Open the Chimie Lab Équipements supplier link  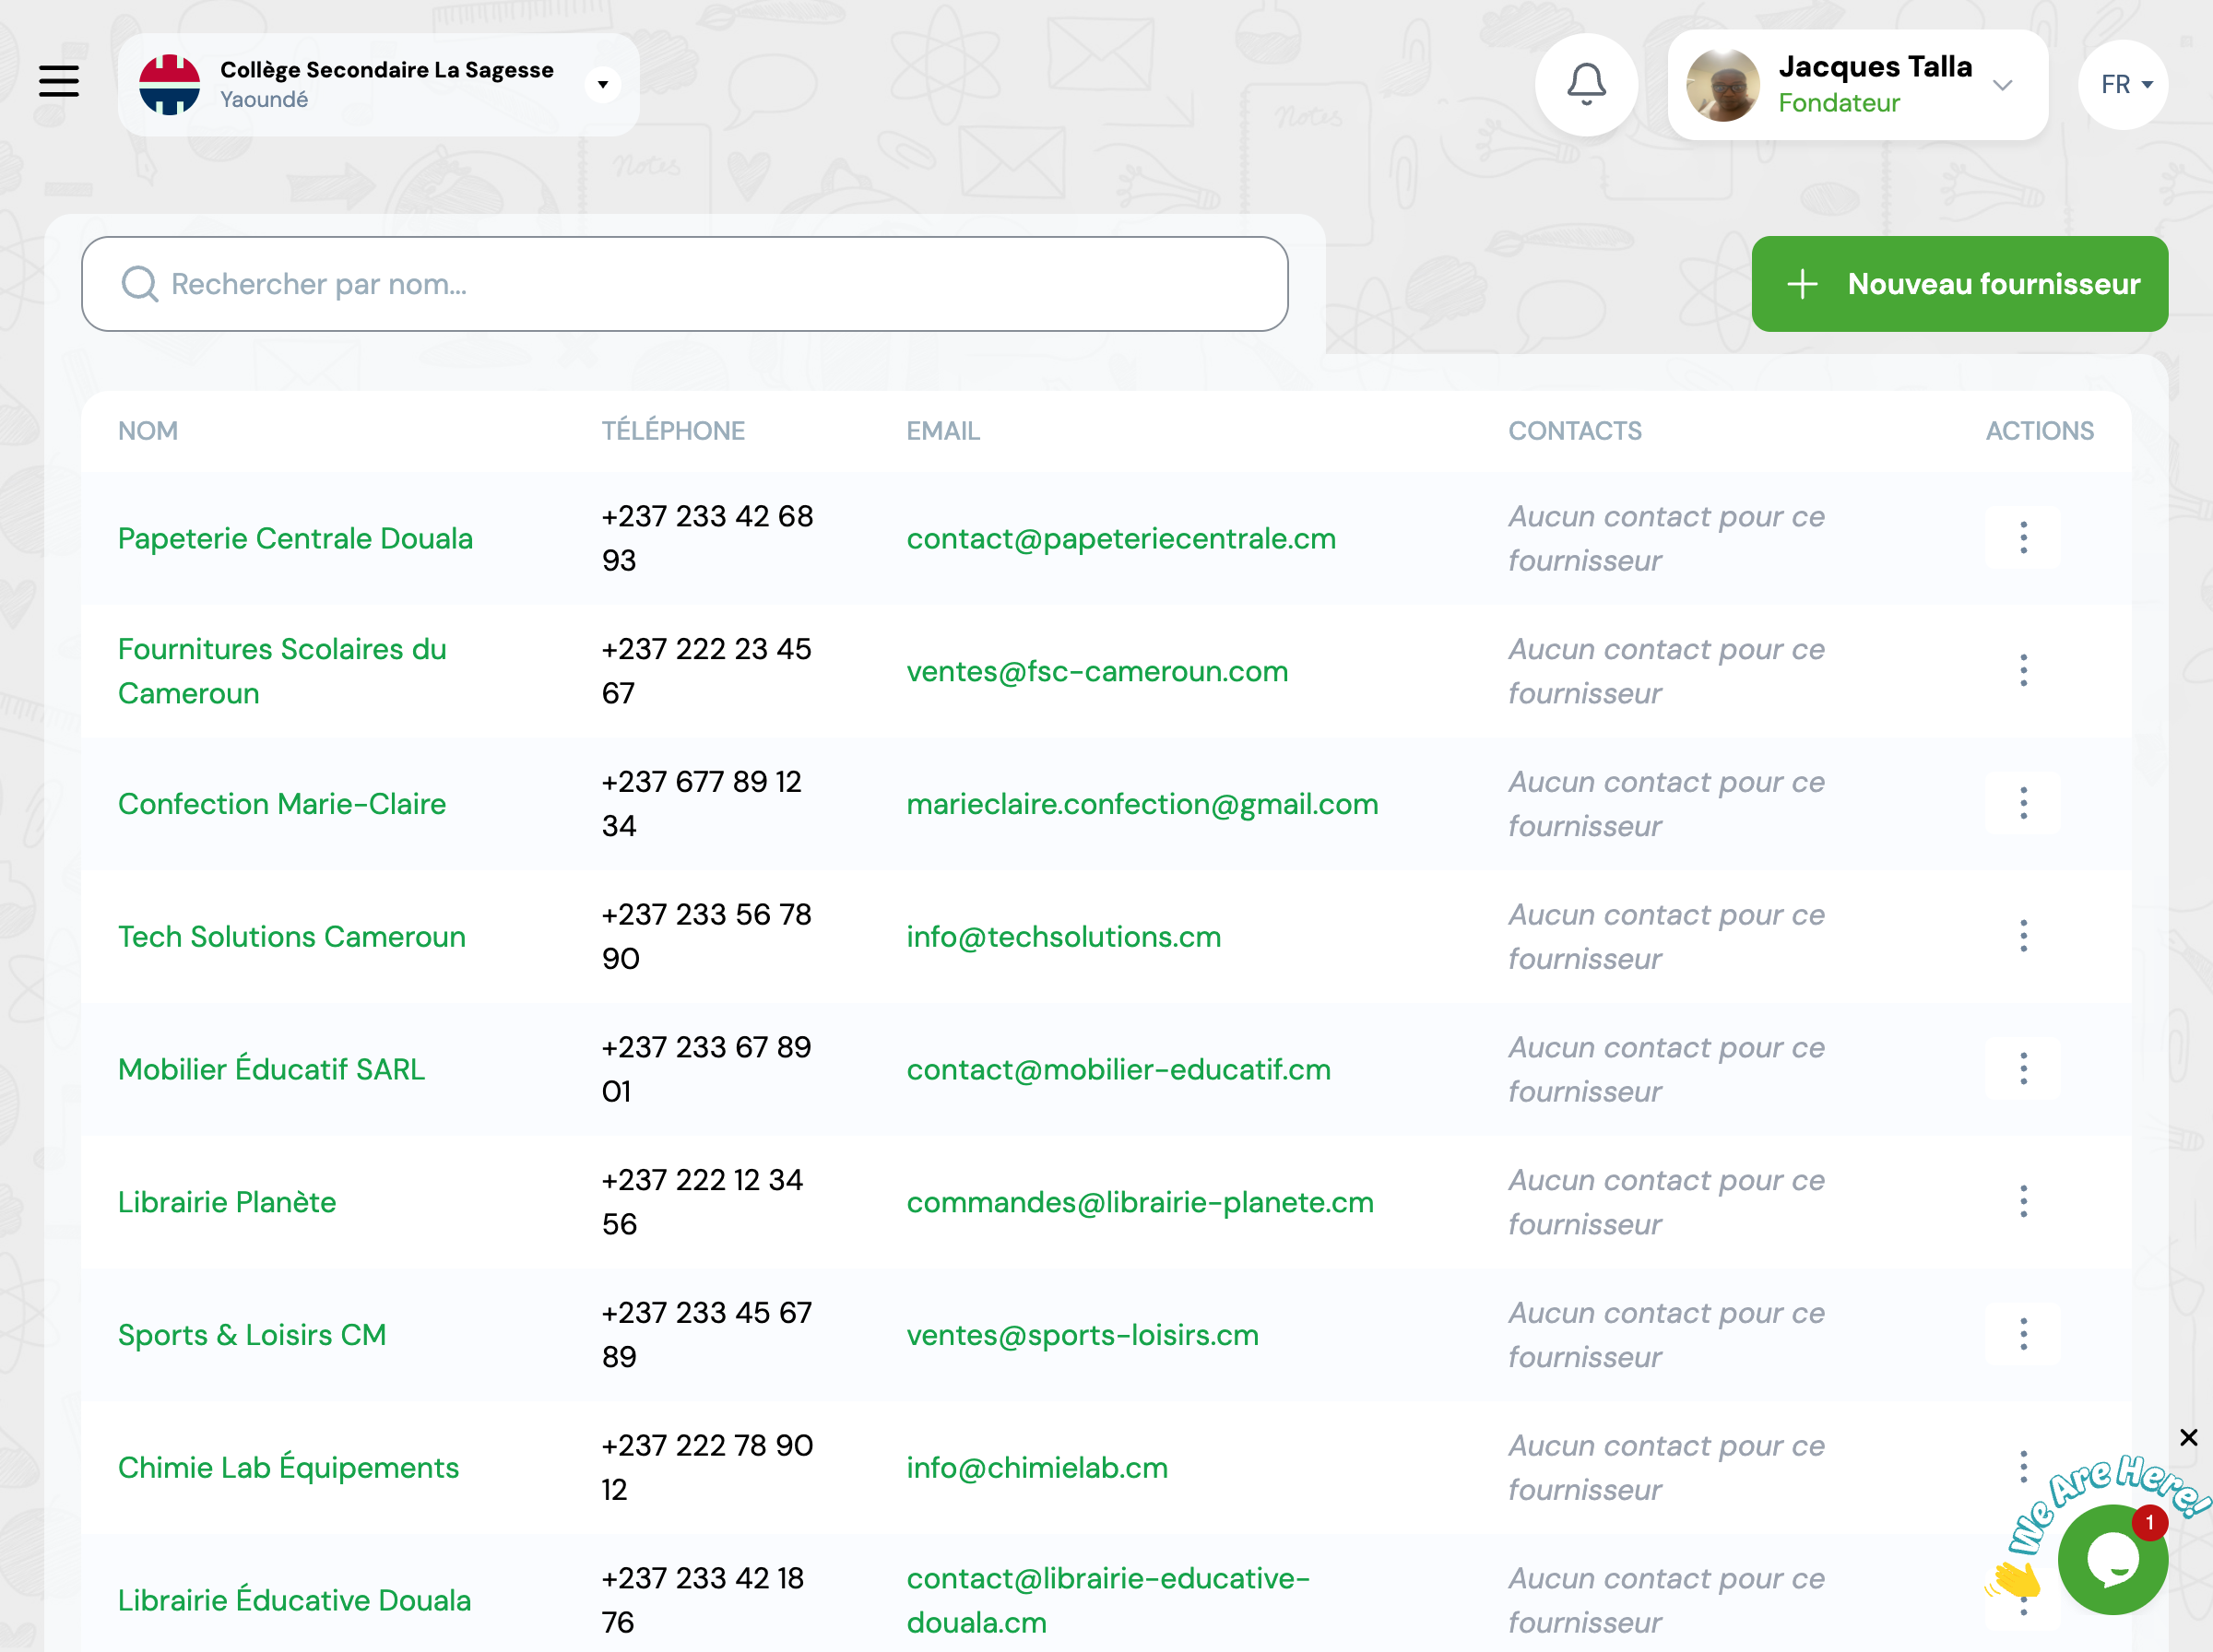coord(288,1467)
